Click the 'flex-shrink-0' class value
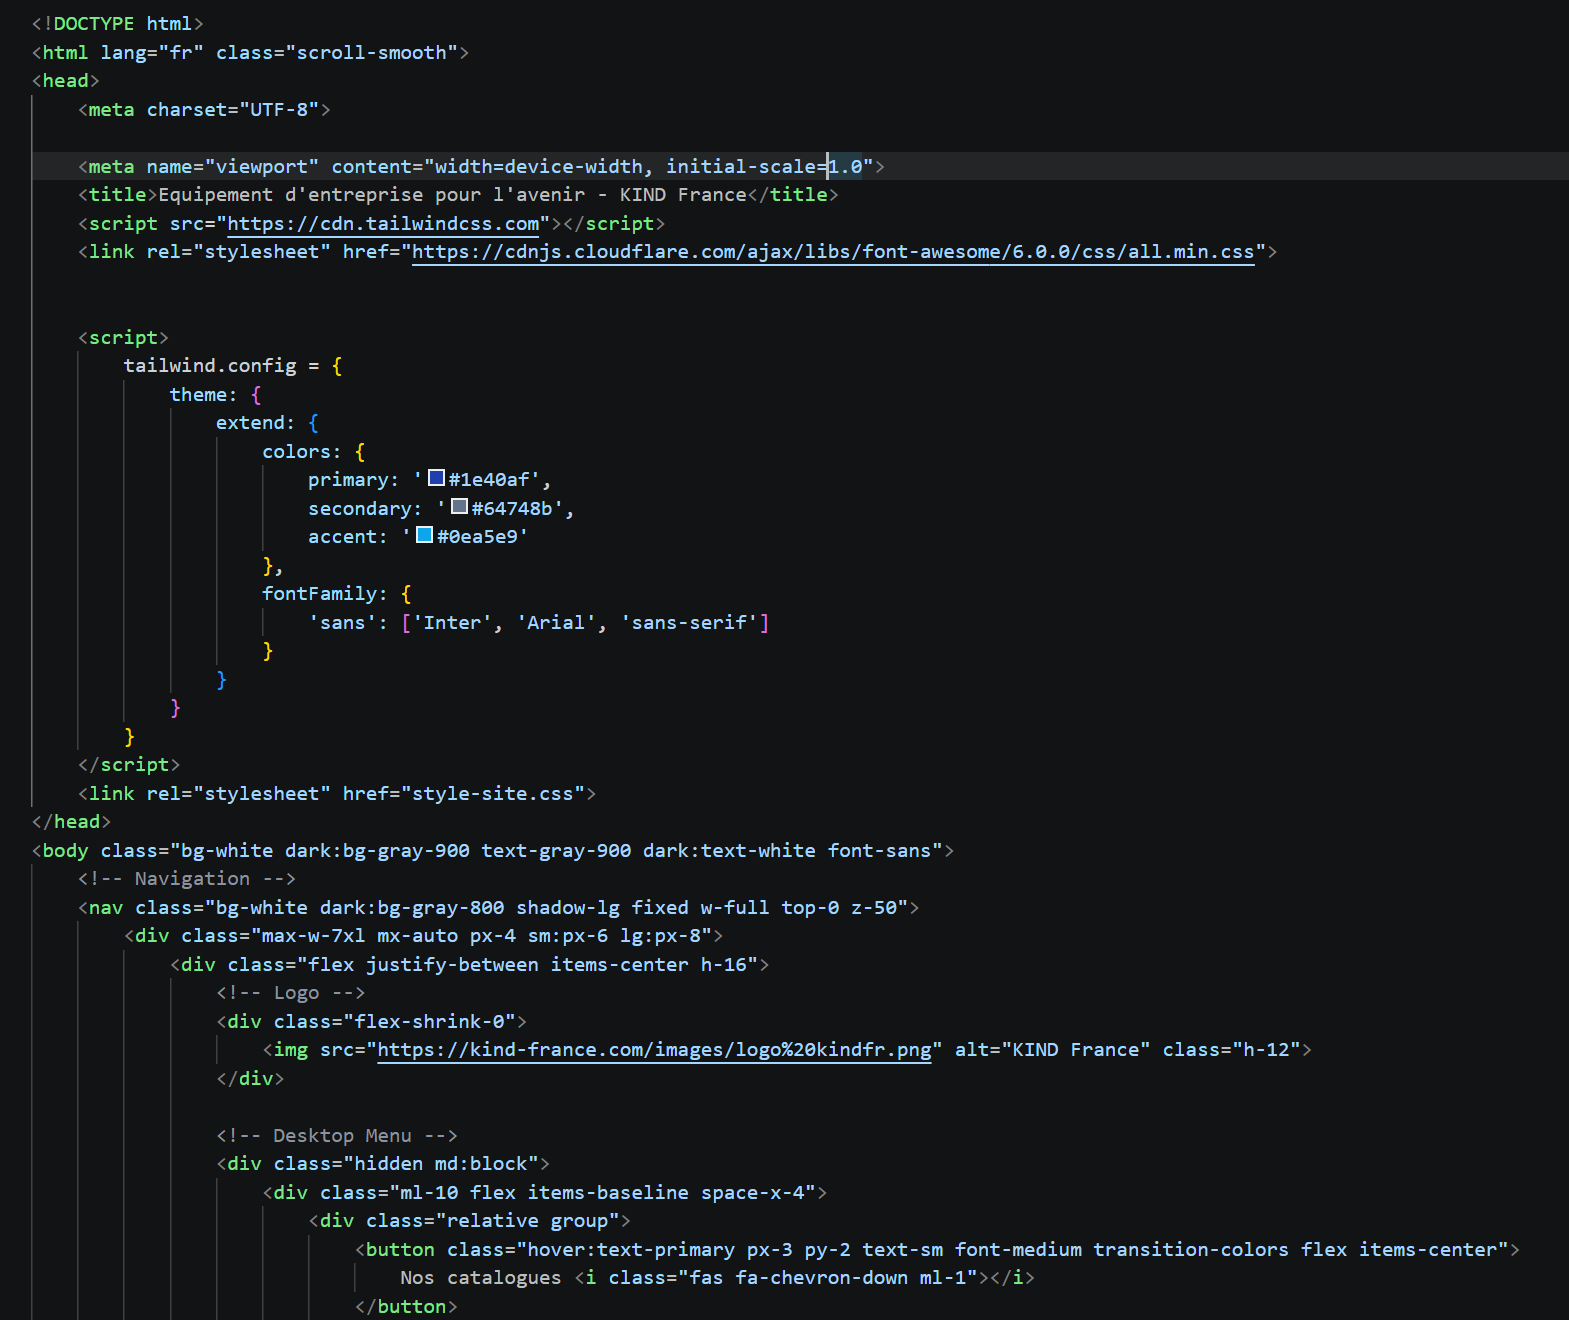The image size is (1569, 1320). (429, 1022)
